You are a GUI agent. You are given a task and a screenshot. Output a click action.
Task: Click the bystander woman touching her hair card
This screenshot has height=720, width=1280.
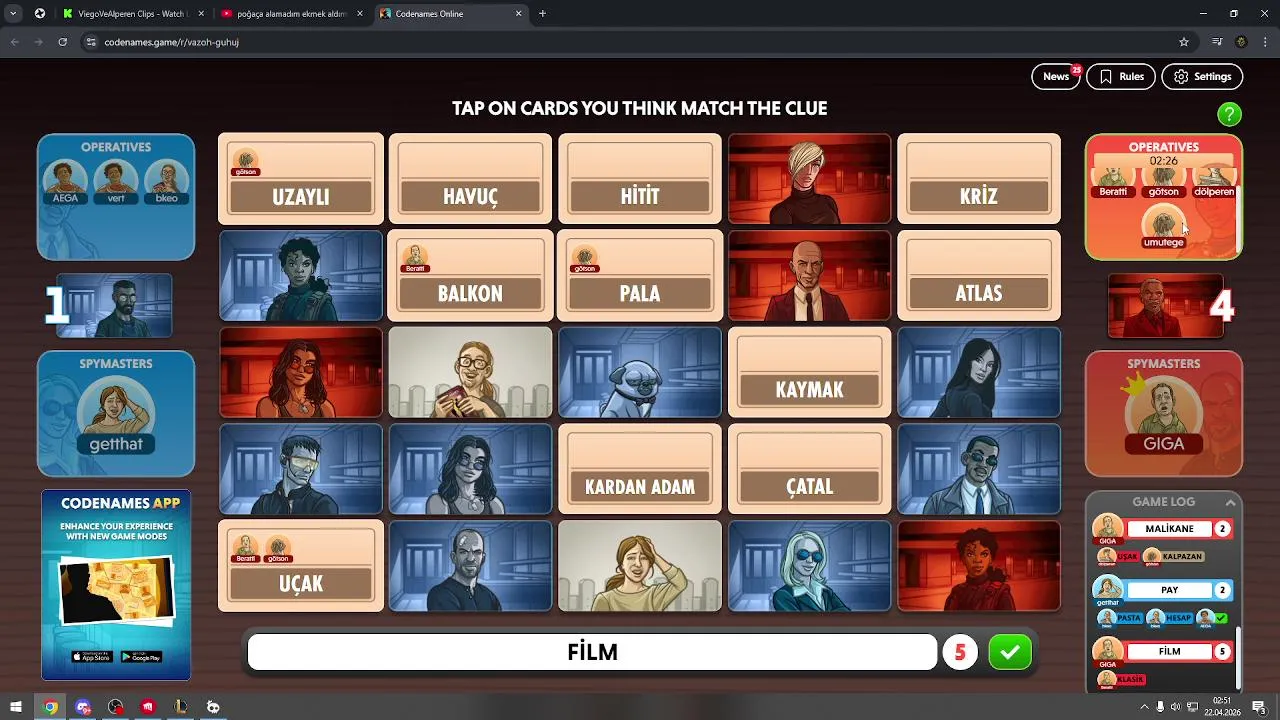640,566
